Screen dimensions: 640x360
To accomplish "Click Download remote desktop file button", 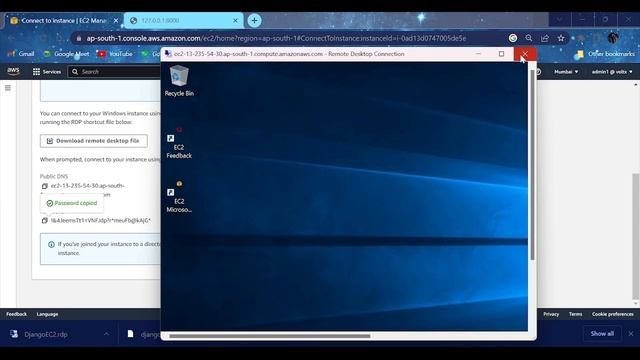I will click(x=94, y=141).
